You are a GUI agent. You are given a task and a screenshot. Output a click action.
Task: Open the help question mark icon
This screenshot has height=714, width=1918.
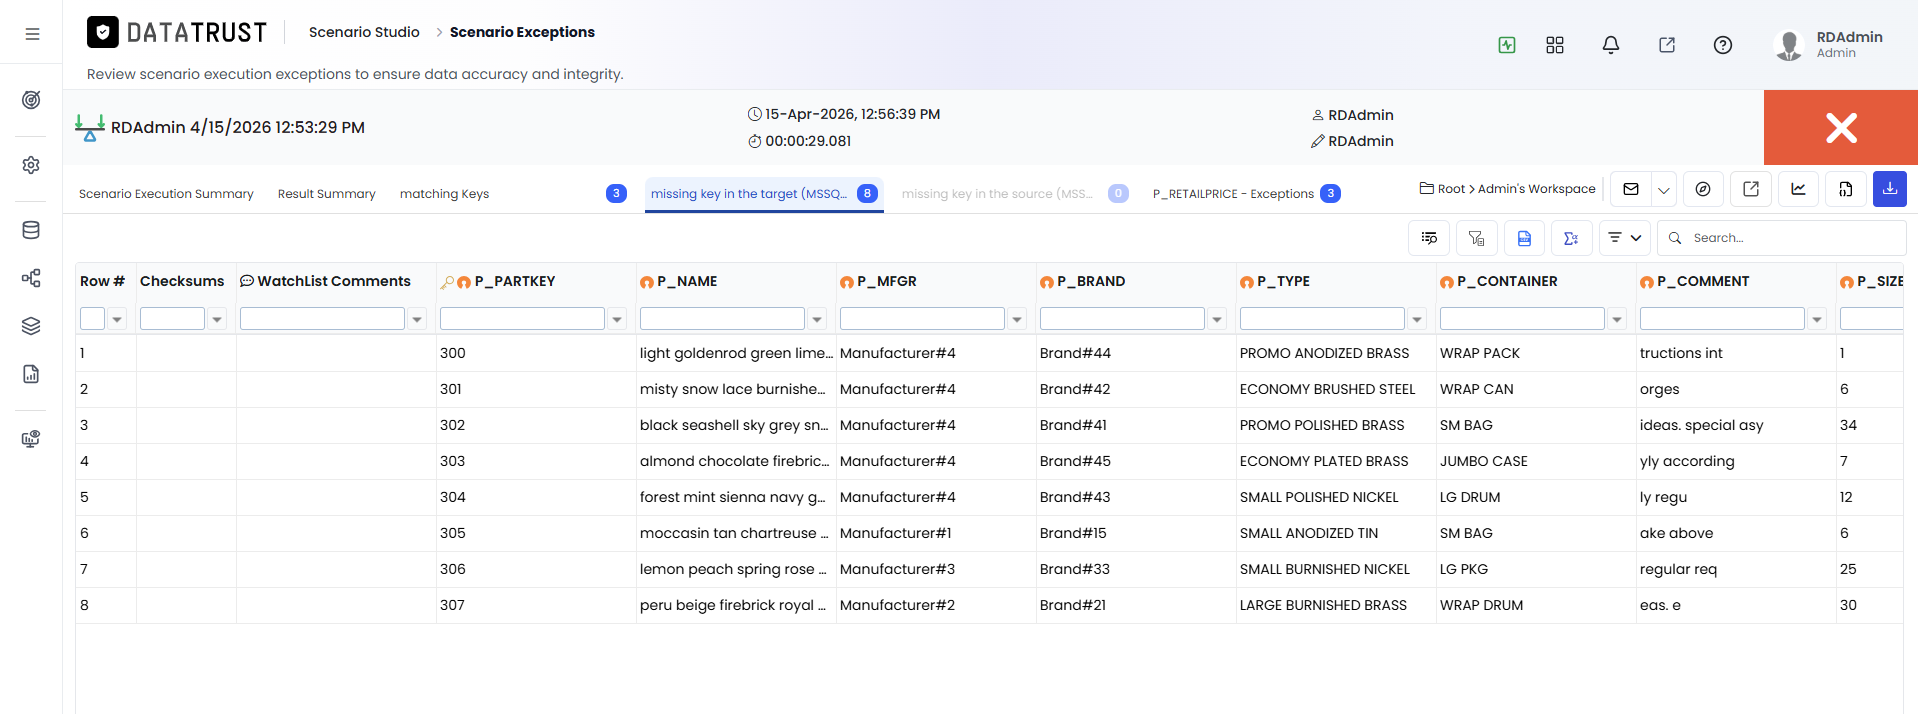click(1723, 45)
